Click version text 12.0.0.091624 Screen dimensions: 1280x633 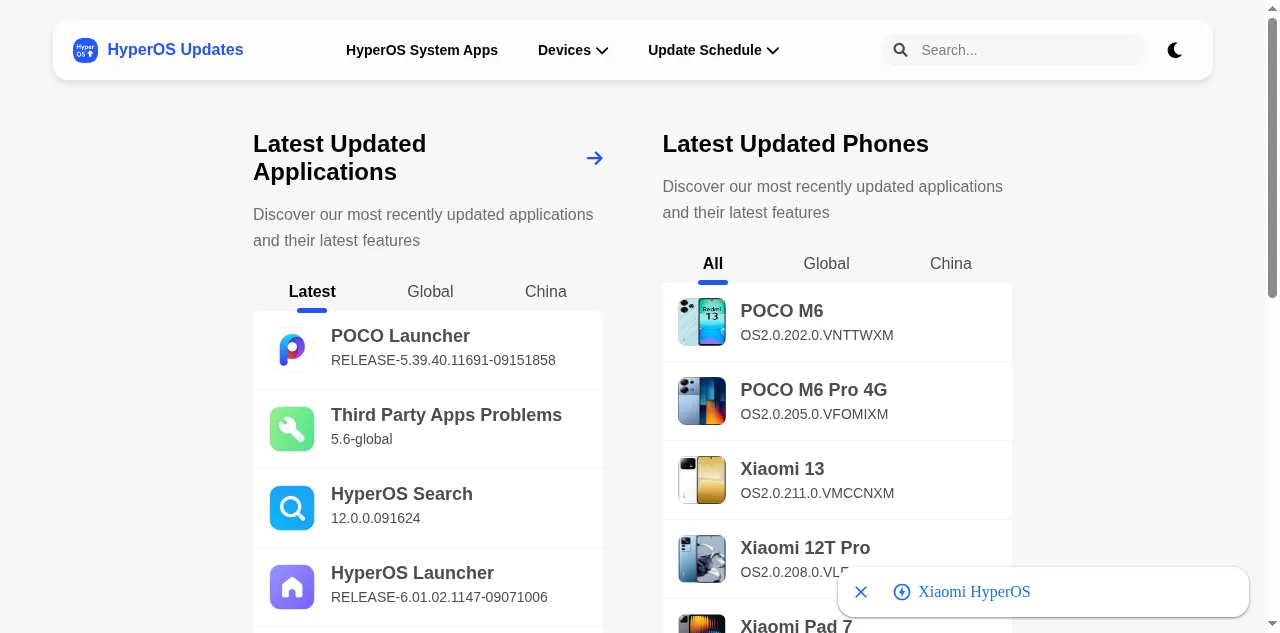[376, 518]
